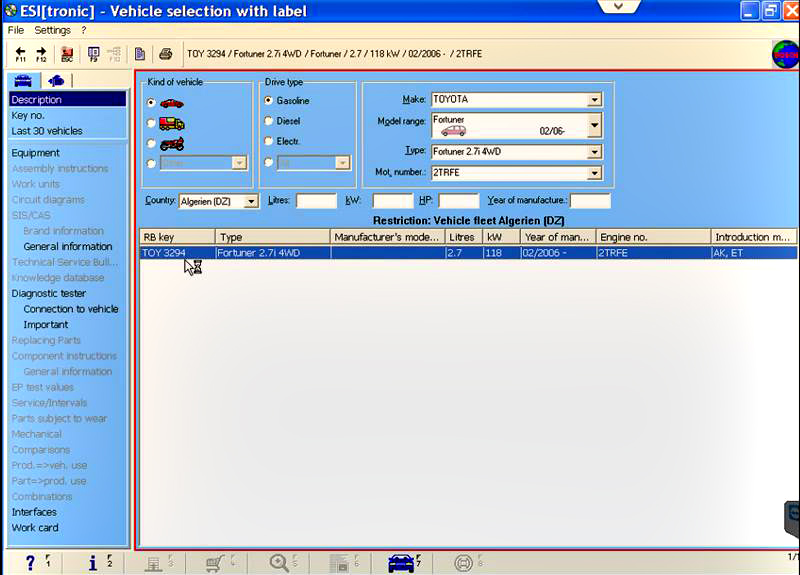The width and height of the screenshot is (800, 575).
Task: Open the Make dropdown showing TOYOTA
Action: click(594, 99)
